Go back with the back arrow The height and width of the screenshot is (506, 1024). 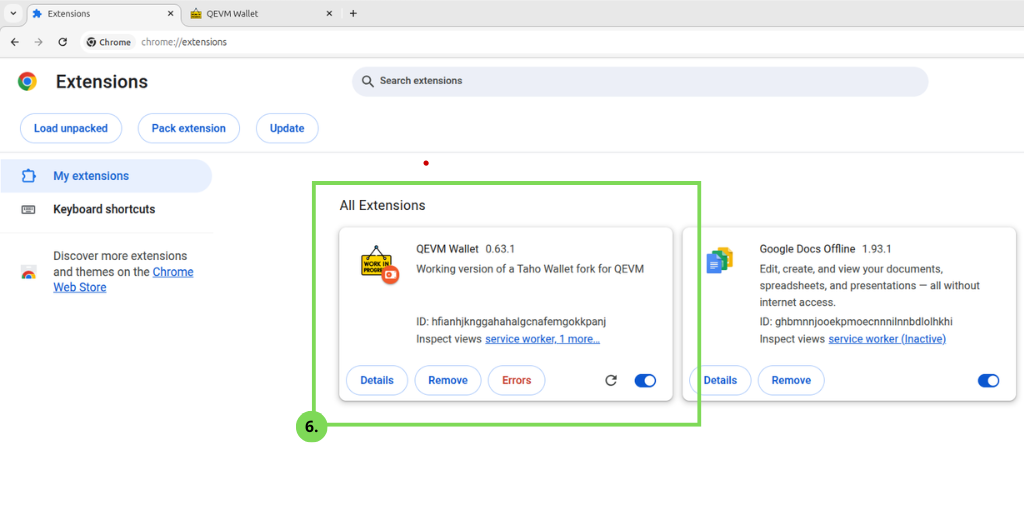(x=15, y=42)
